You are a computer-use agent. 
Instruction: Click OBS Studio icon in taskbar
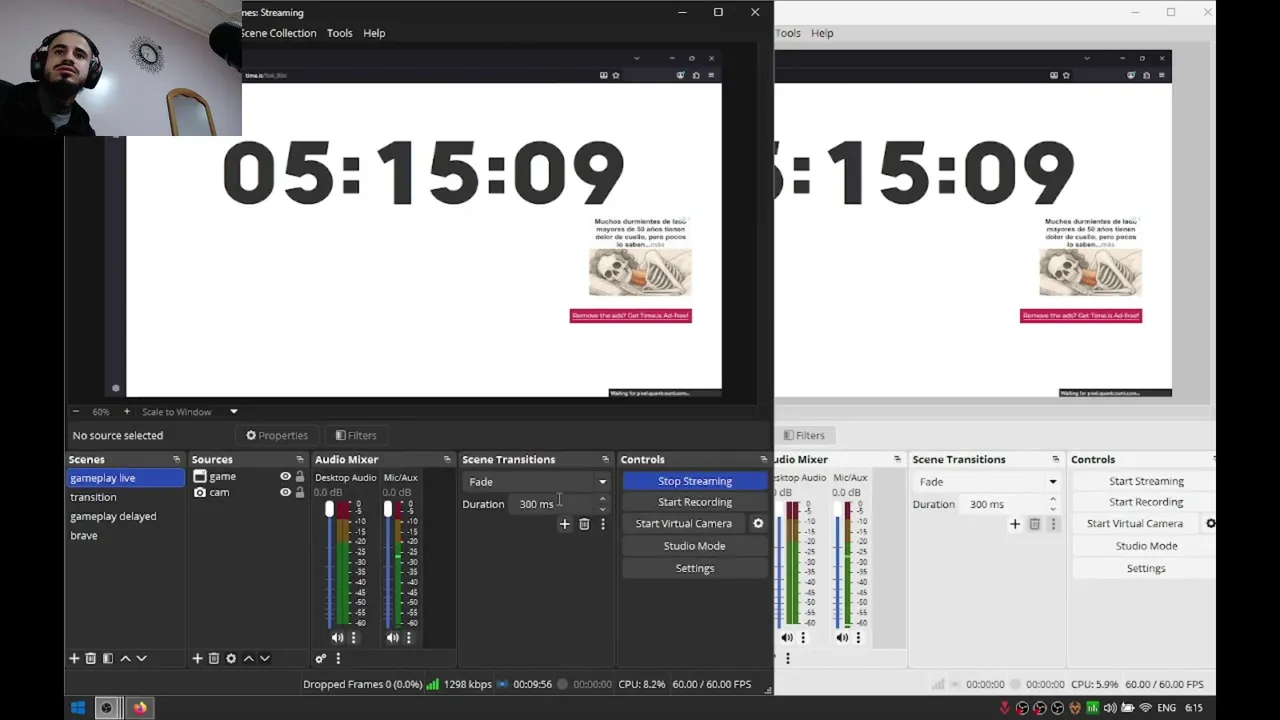pos(107,708)
